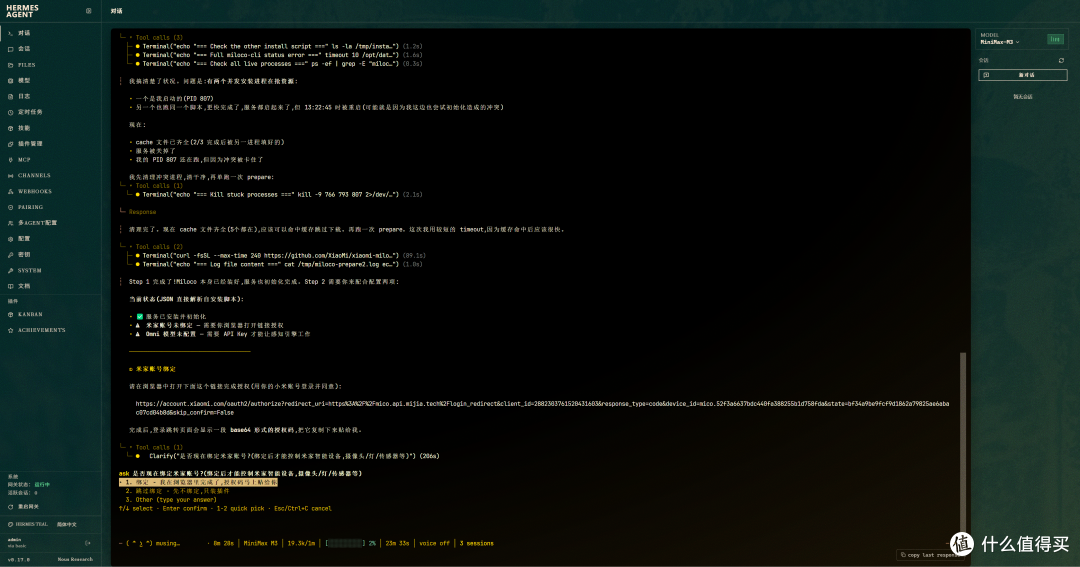
Task: Click the PAIRING icon in sidebar
Action: tap(10, 207)
